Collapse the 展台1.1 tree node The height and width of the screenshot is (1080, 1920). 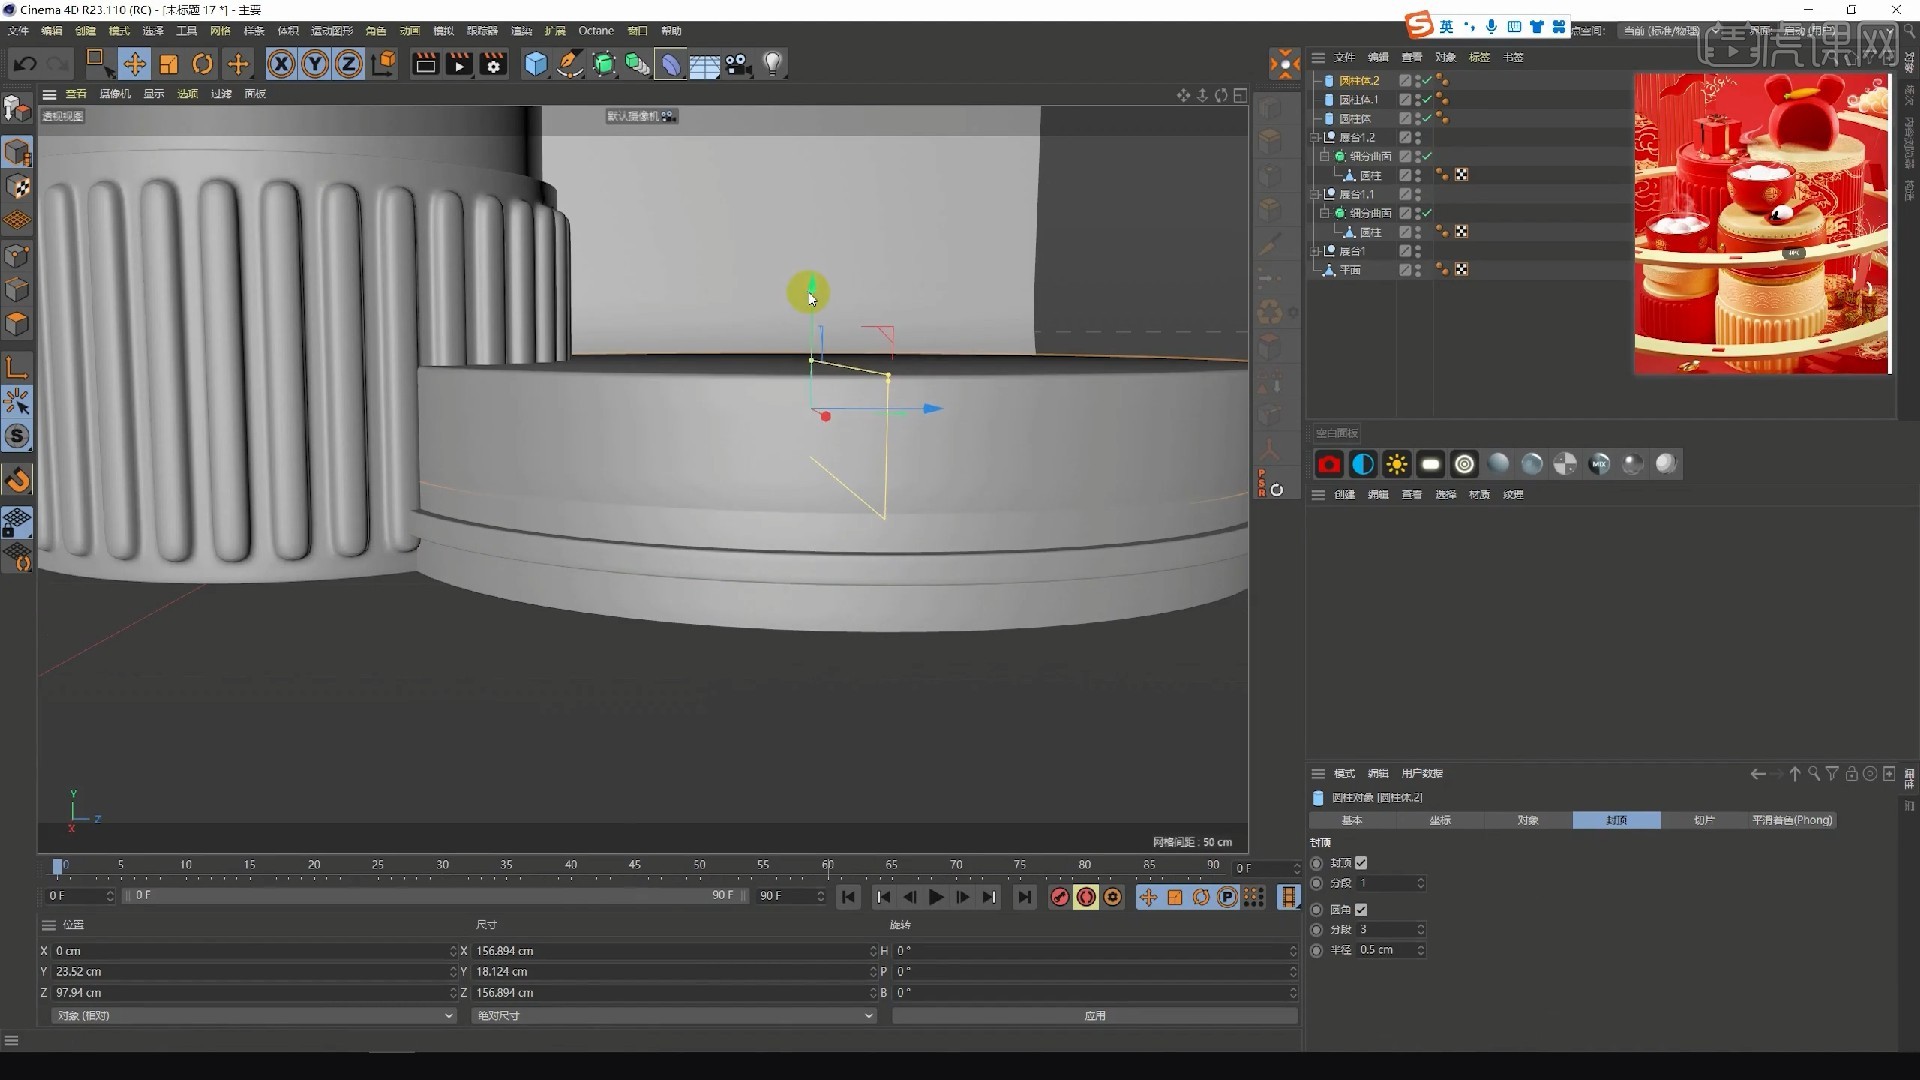click(1316, 194)
